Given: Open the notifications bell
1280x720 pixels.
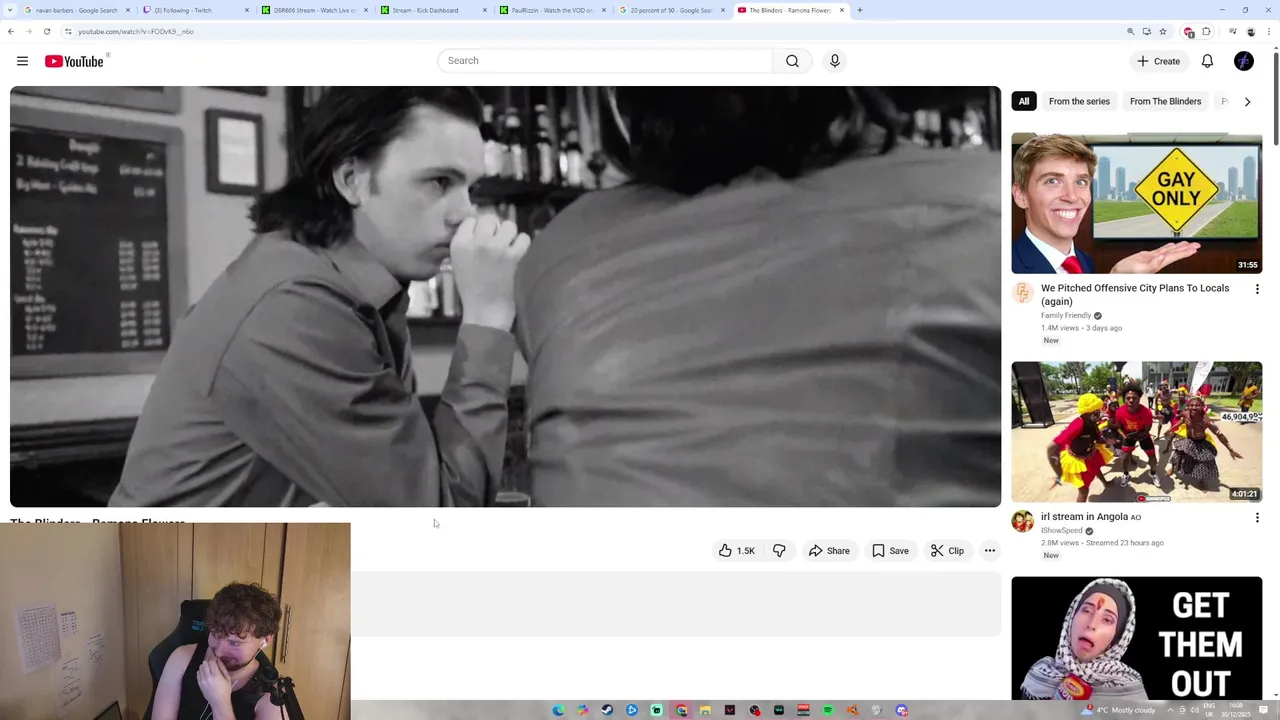Looking at the screenshot, I should [x=1207, y=61].
